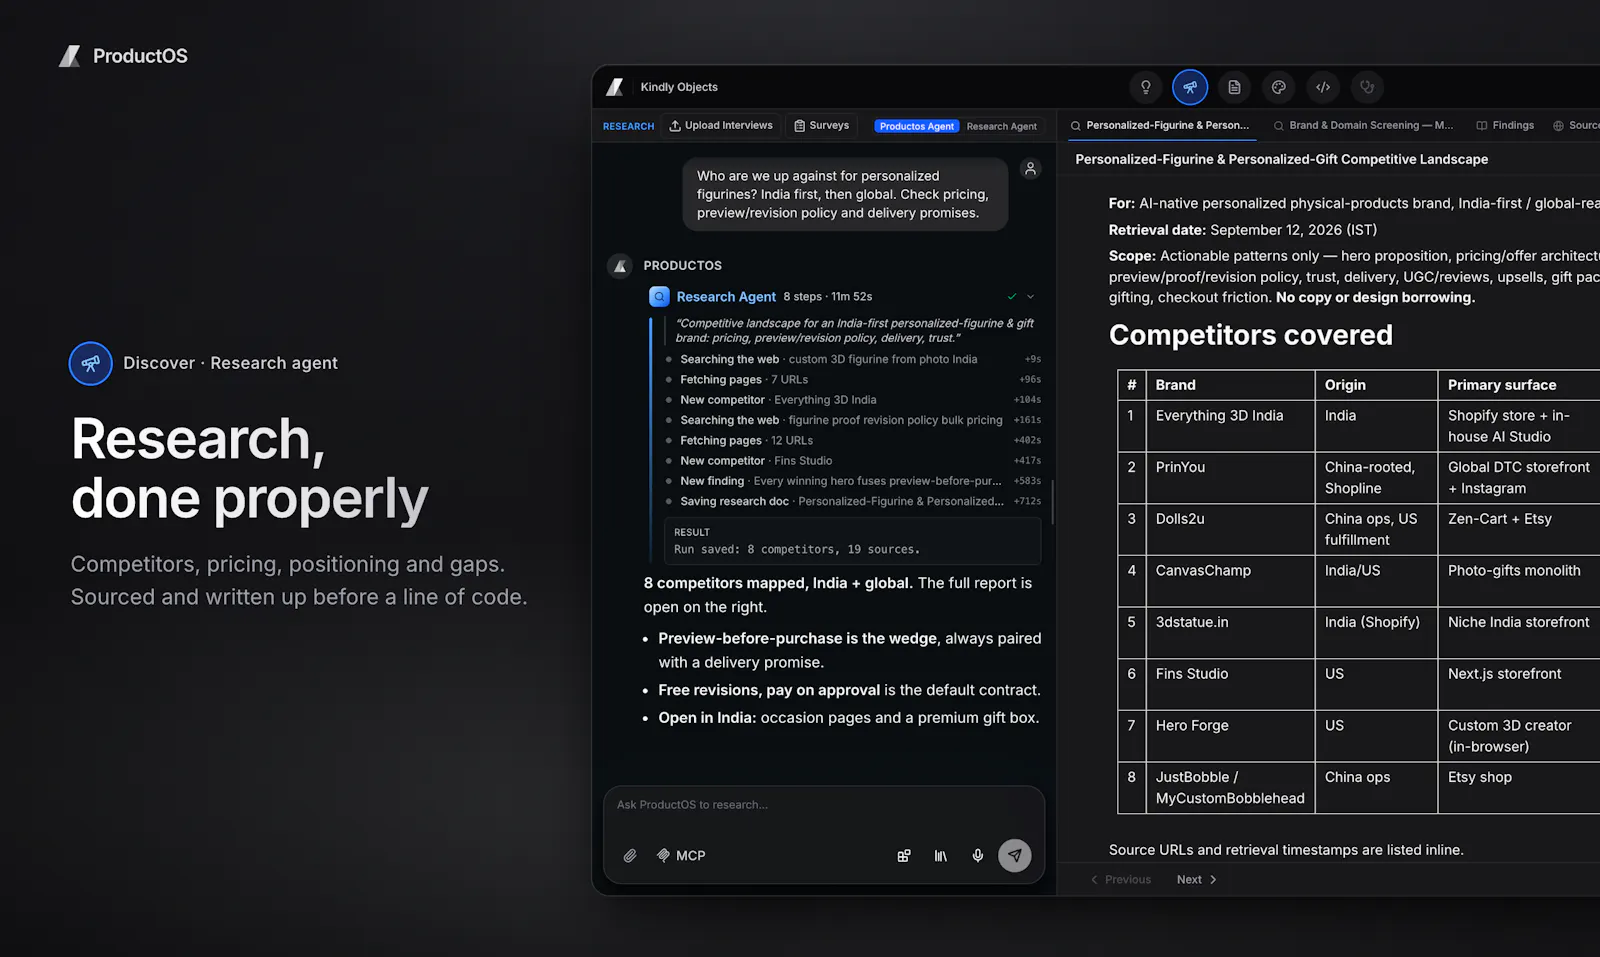Image resolution: width=1600 pixels, height=957 pixels.
Task: Open the library books icon in composer
Action: [x=941, y=855]
